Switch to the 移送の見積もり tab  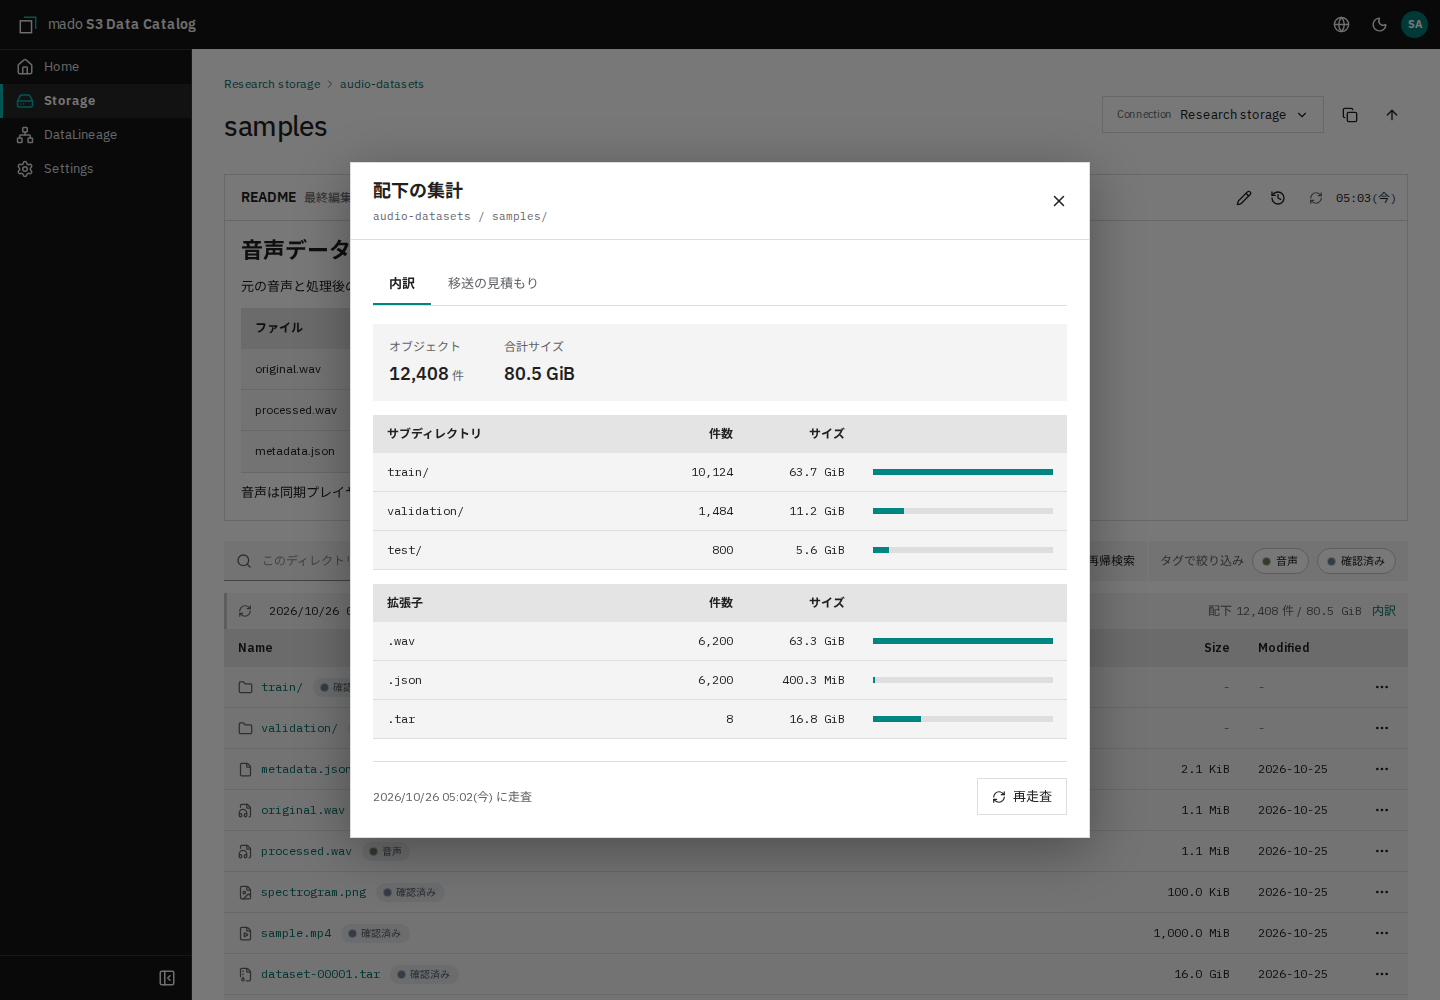493,283
